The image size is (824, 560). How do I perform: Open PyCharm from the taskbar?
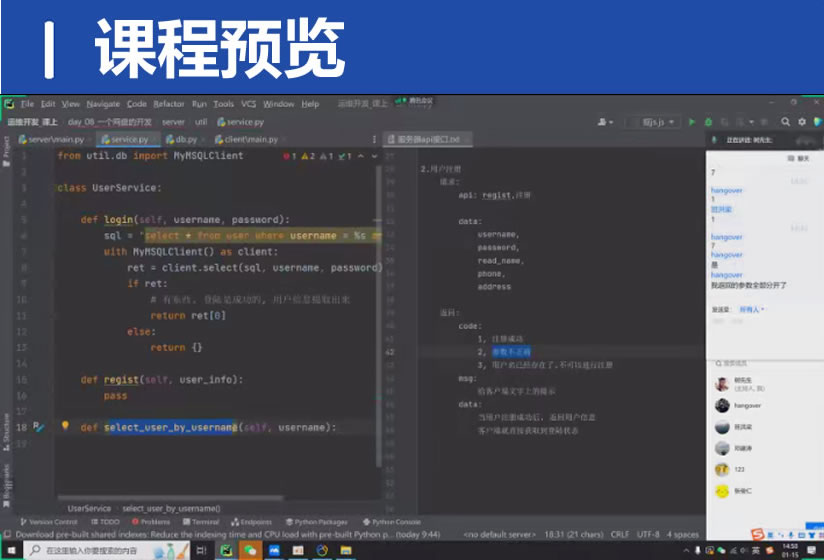pos(226,551)
